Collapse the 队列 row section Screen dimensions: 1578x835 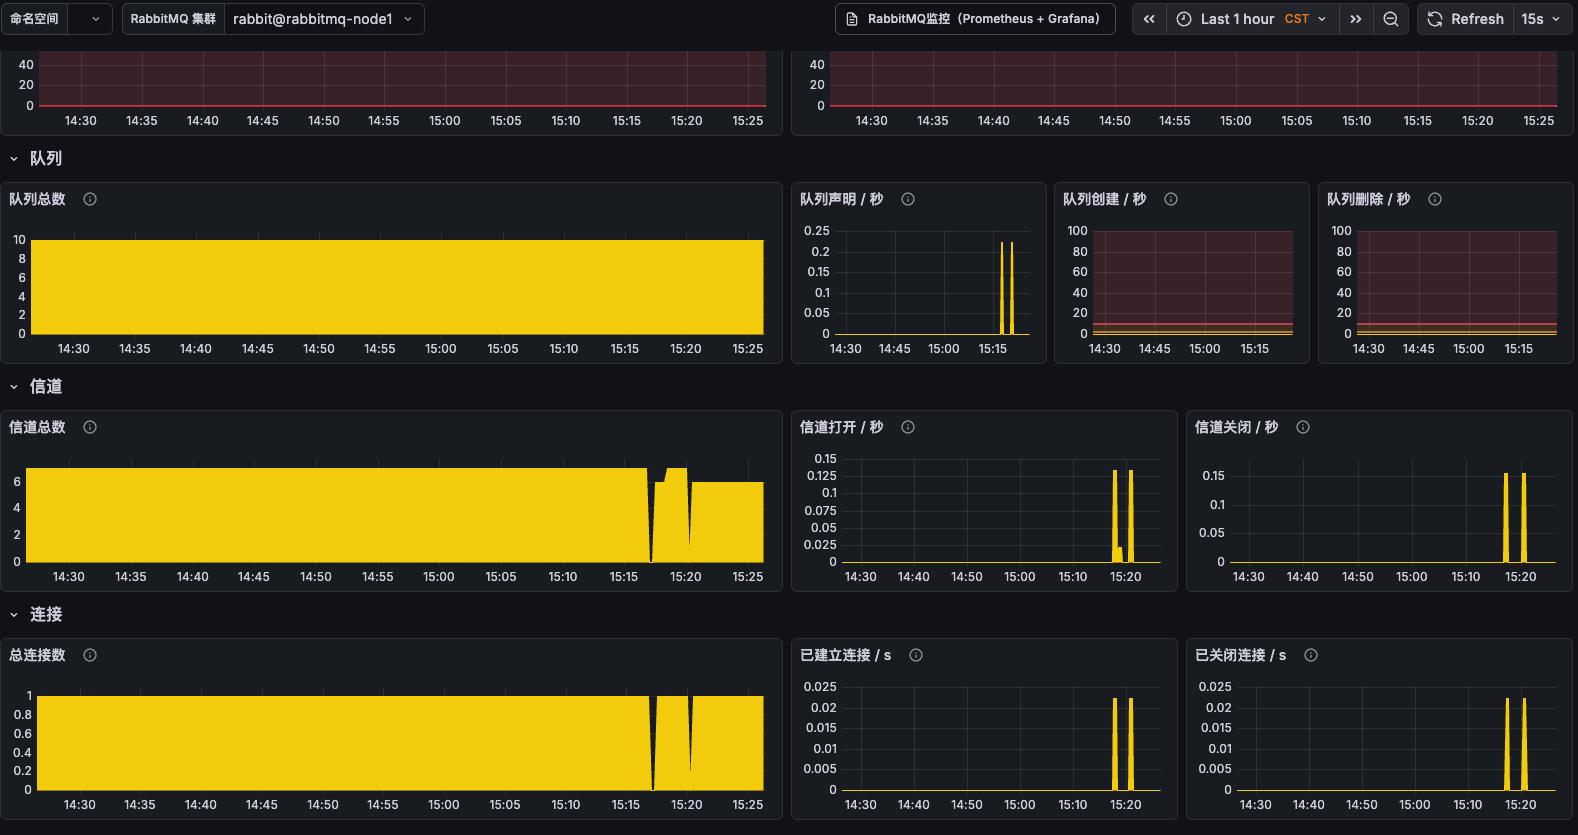(14, 159)
